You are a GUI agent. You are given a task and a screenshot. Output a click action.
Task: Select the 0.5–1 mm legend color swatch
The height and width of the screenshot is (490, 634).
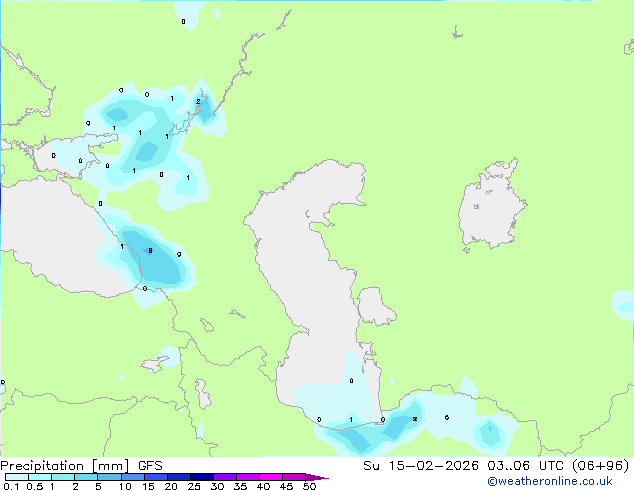click(x=40, y=477)
